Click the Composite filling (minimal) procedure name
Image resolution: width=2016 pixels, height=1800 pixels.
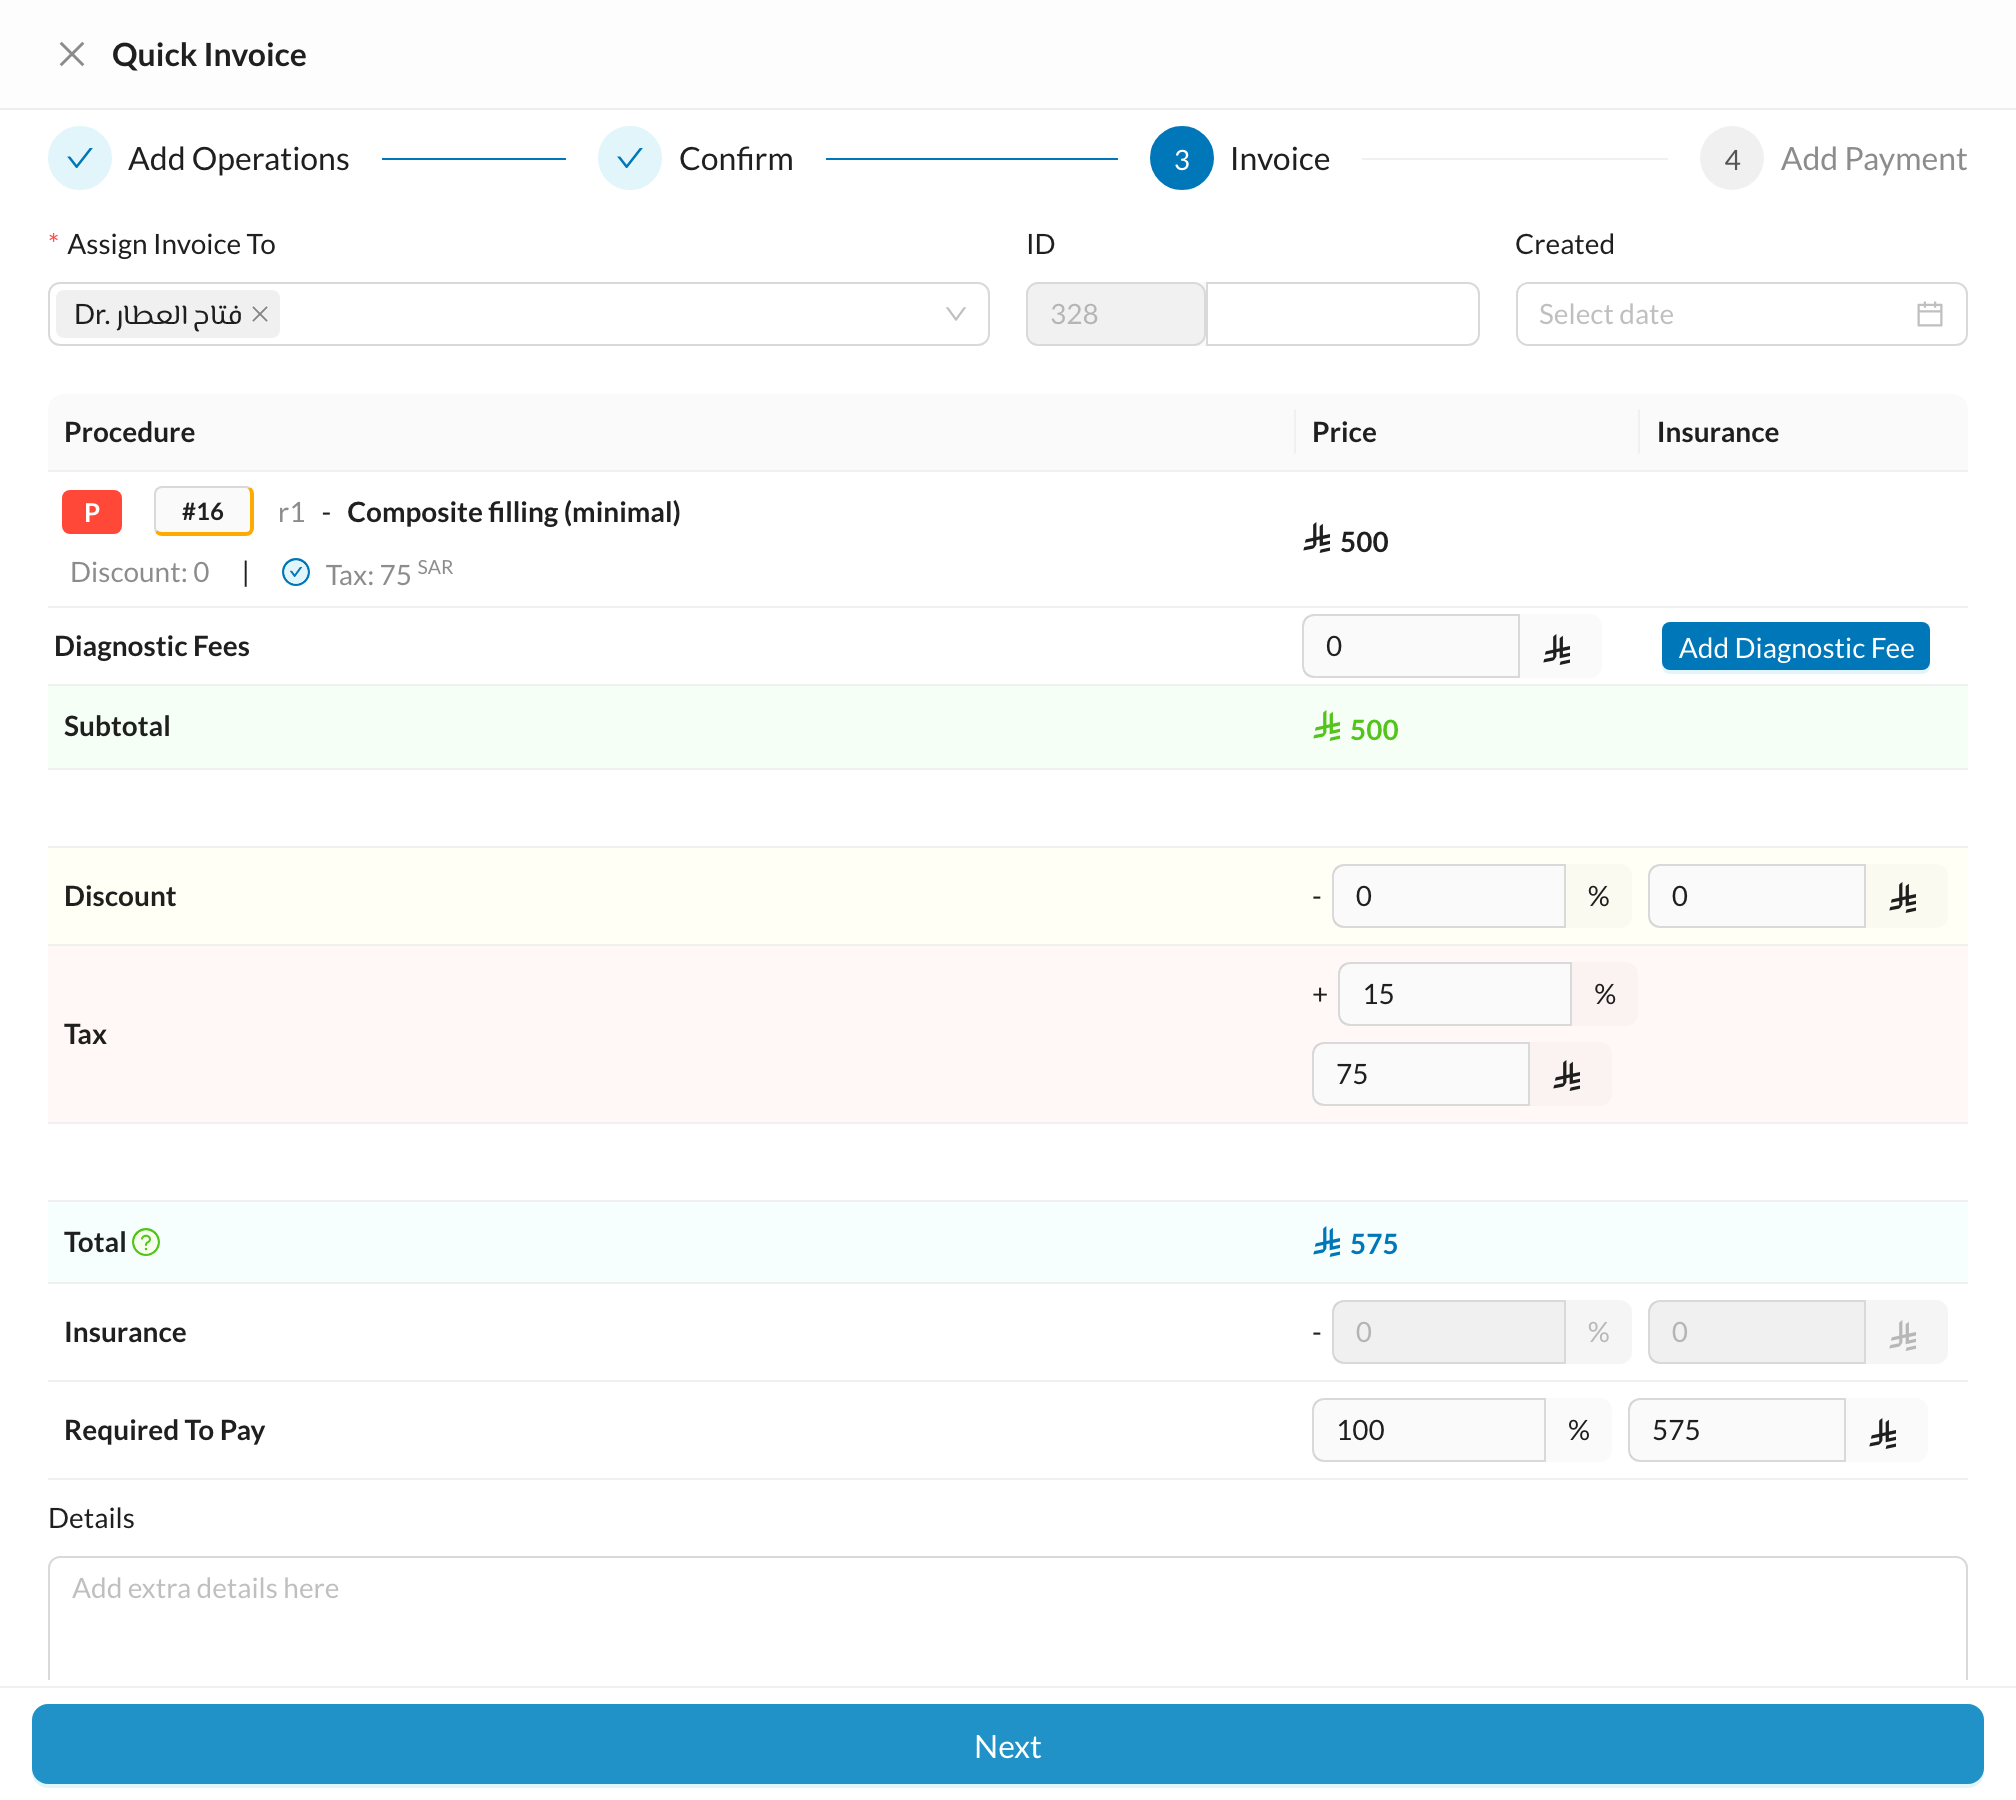514,512
